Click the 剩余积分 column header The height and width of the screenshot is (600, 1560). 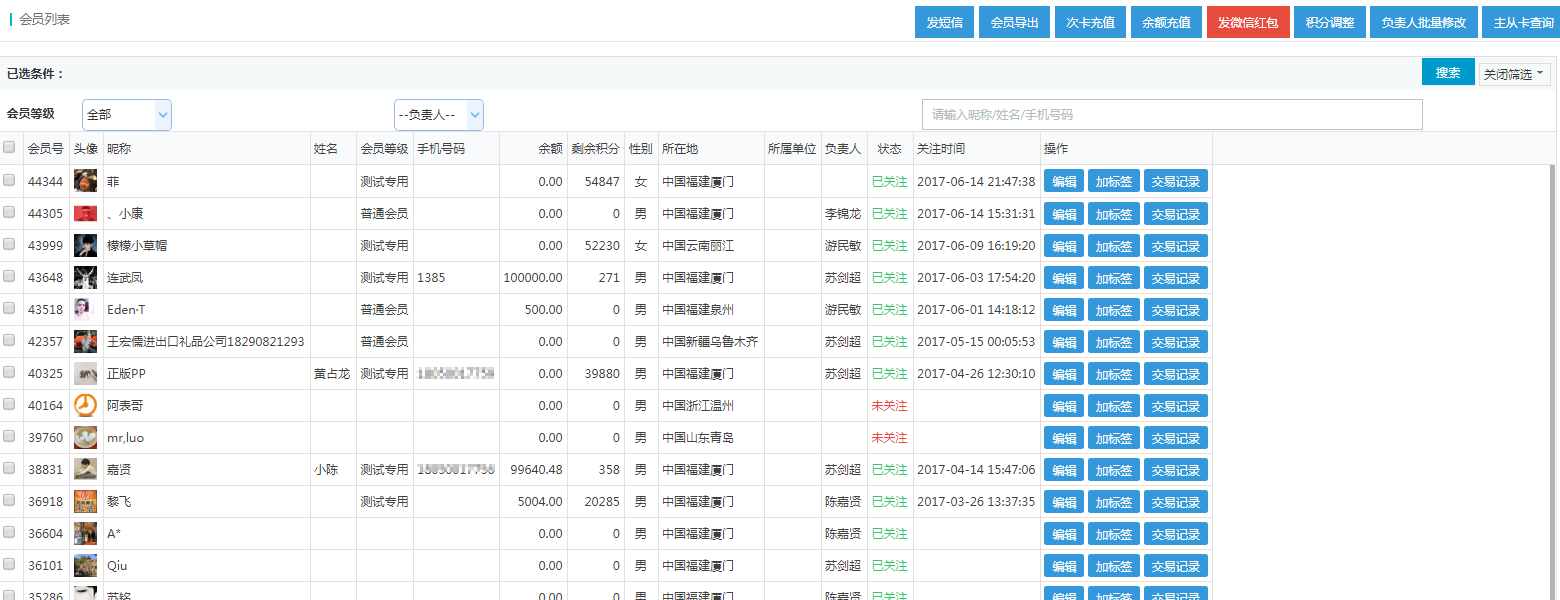click(x=596, y=148)
